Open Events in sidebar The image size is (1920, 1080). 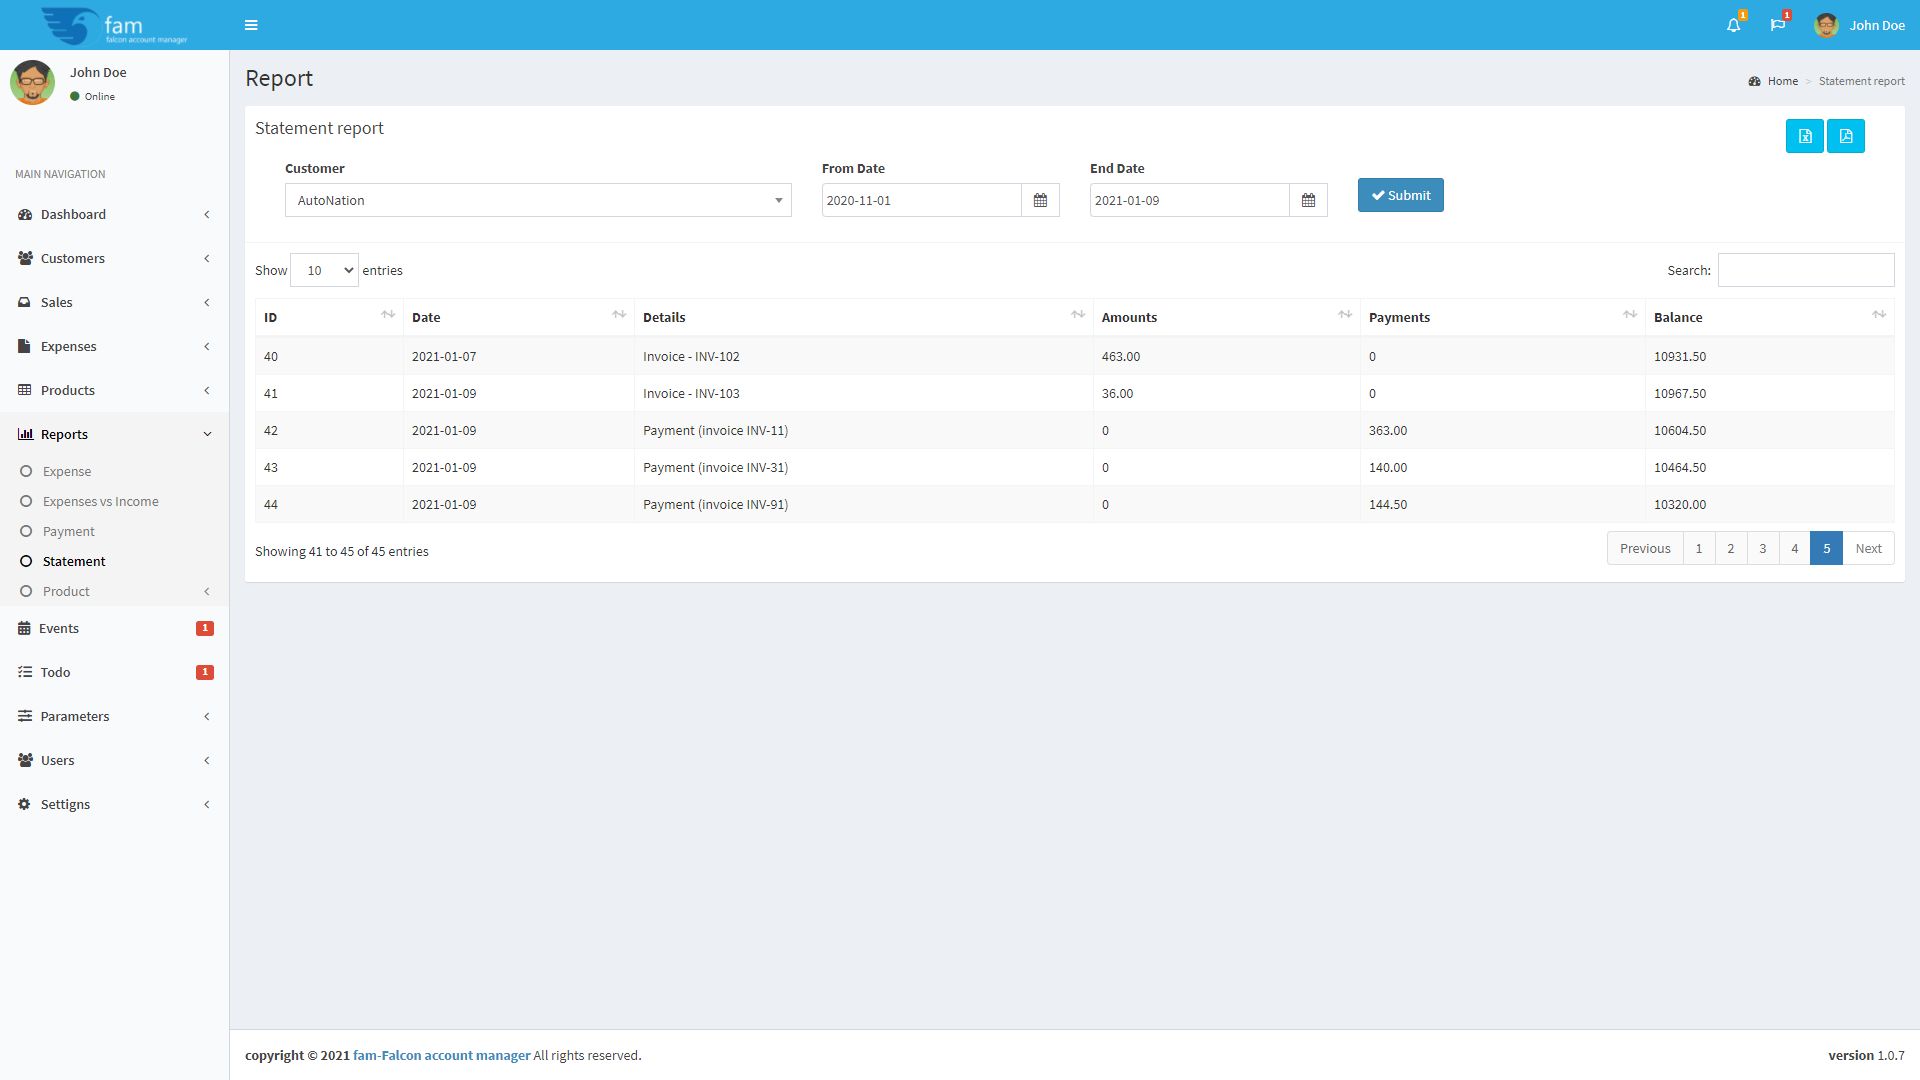point(59,628)
